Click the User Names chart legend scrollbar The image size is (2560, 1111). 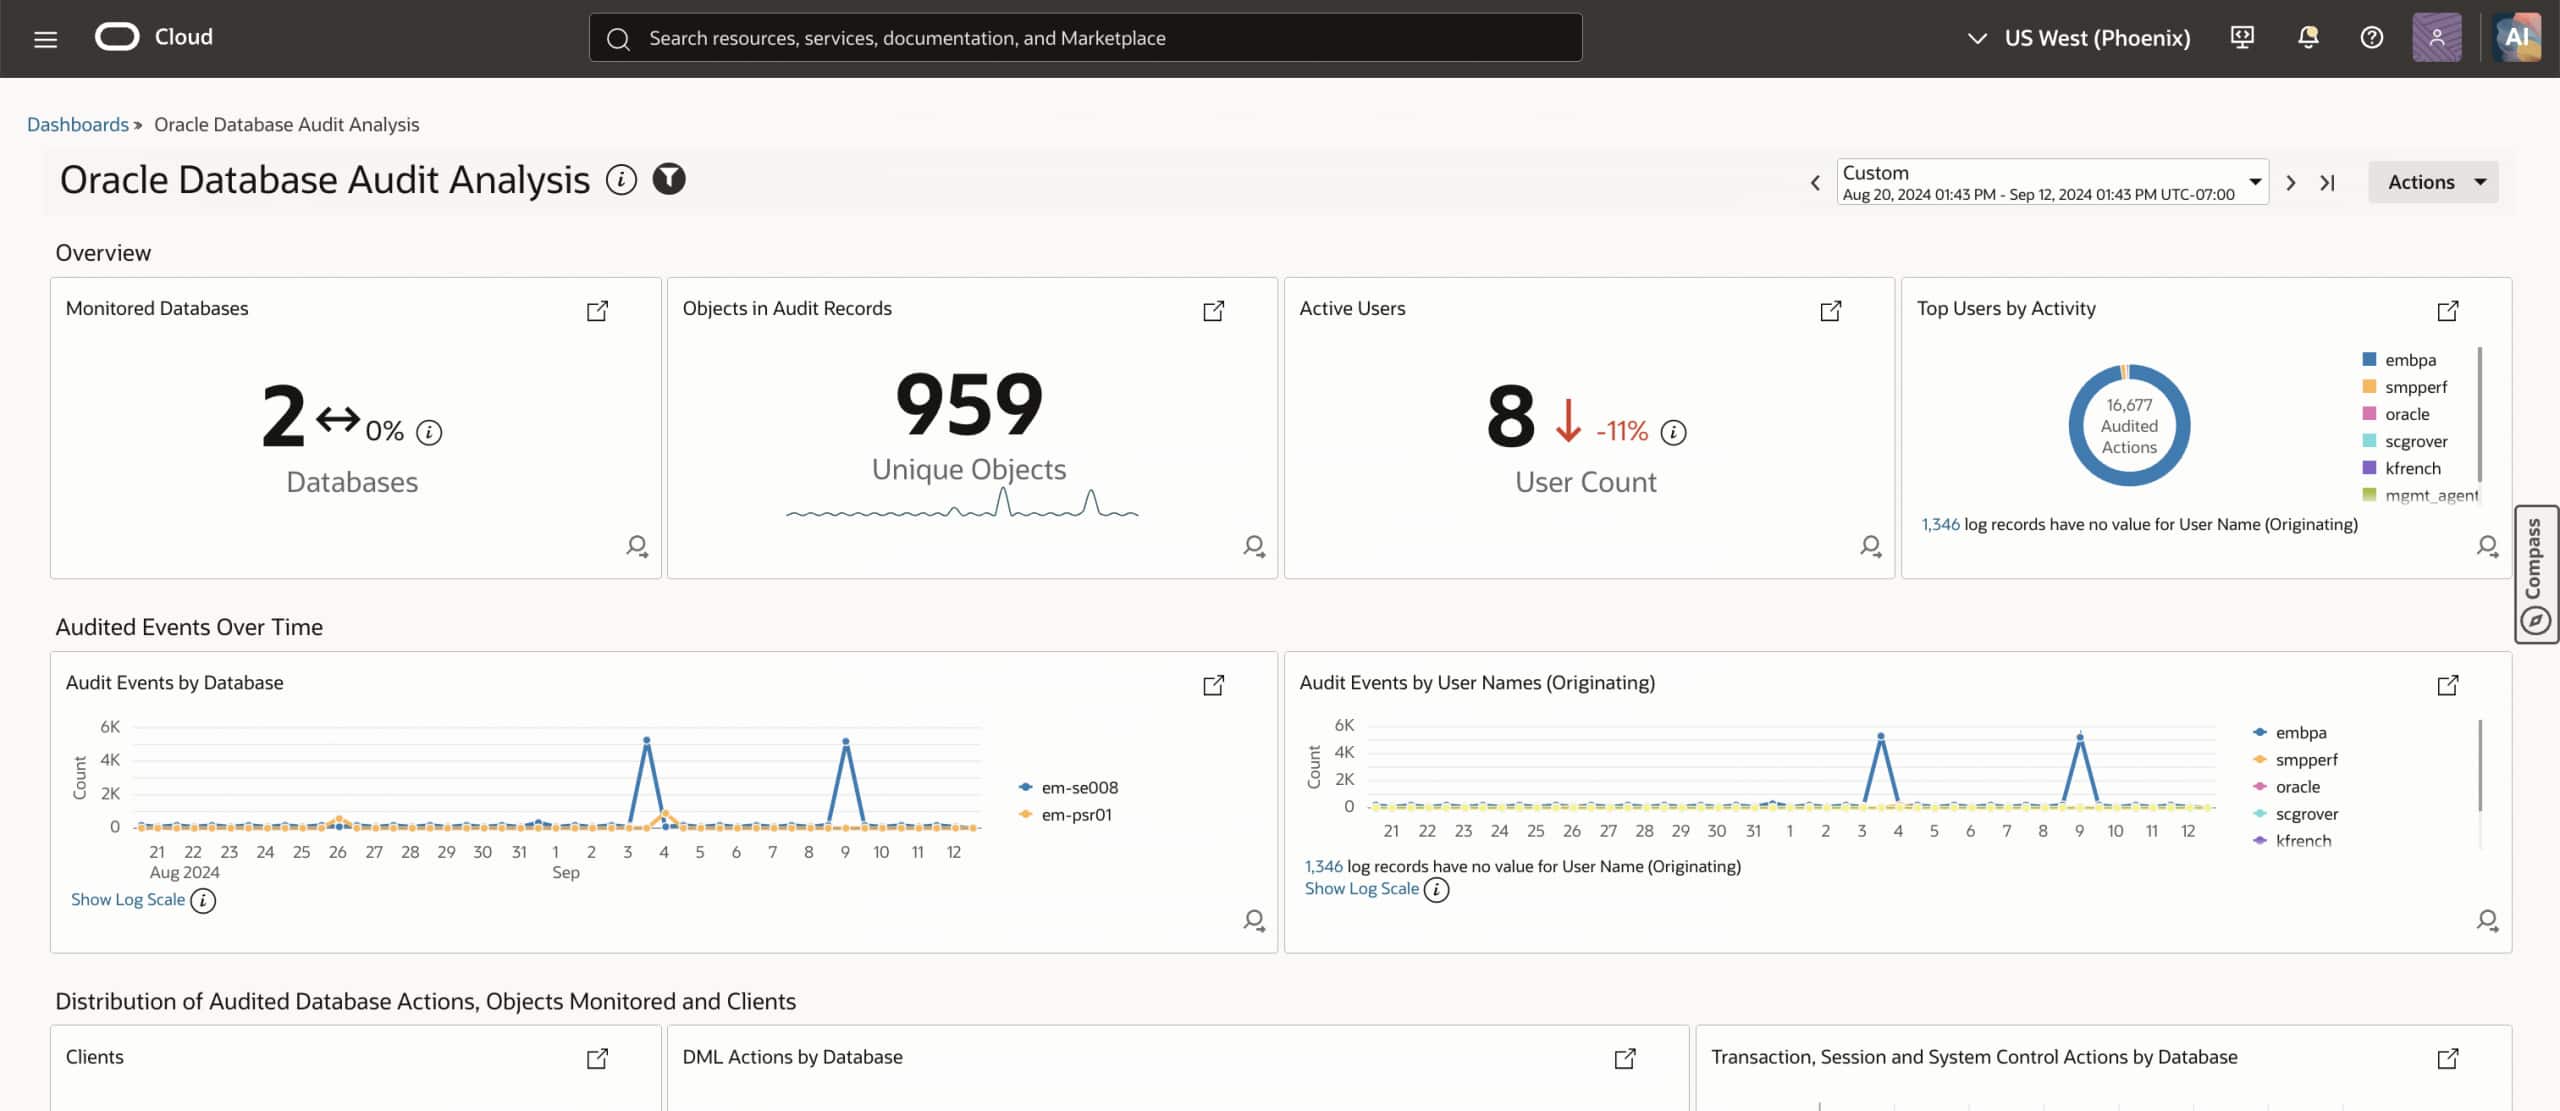[x=2480, y=766]
